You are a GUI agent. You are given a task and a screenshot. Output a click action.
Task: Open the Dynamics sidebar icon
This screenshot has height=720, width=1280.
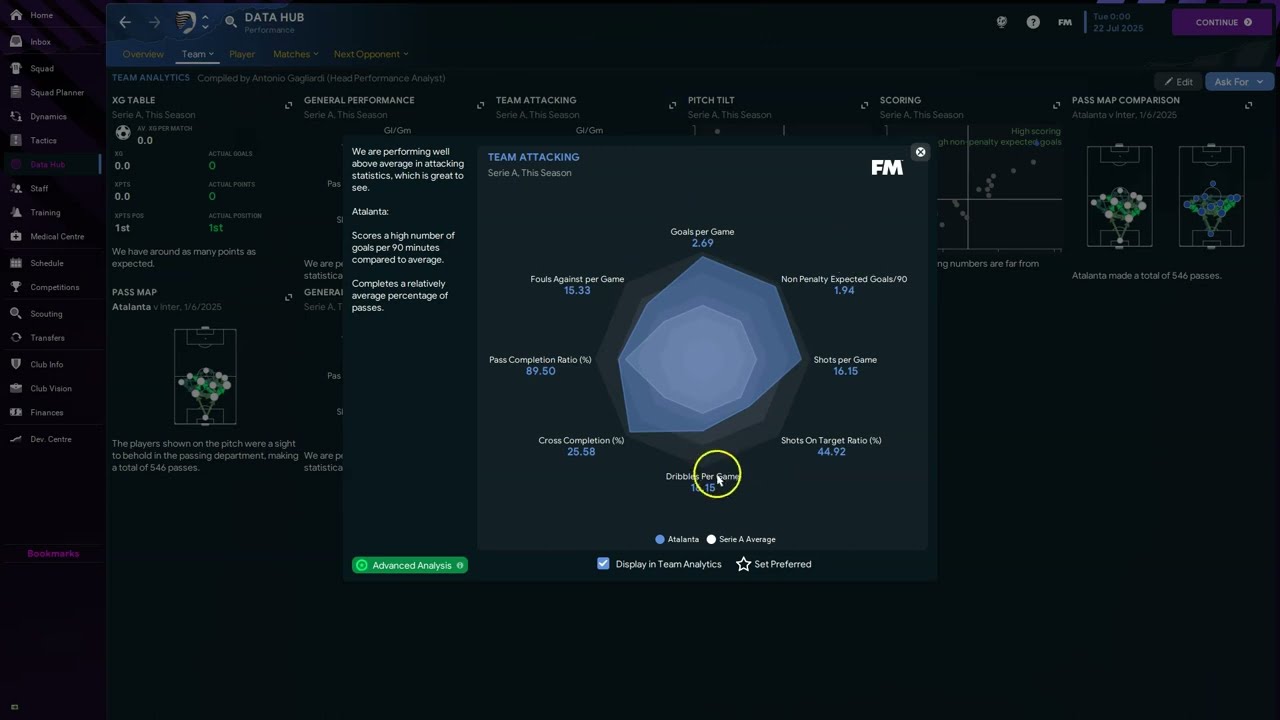point(16,116)
